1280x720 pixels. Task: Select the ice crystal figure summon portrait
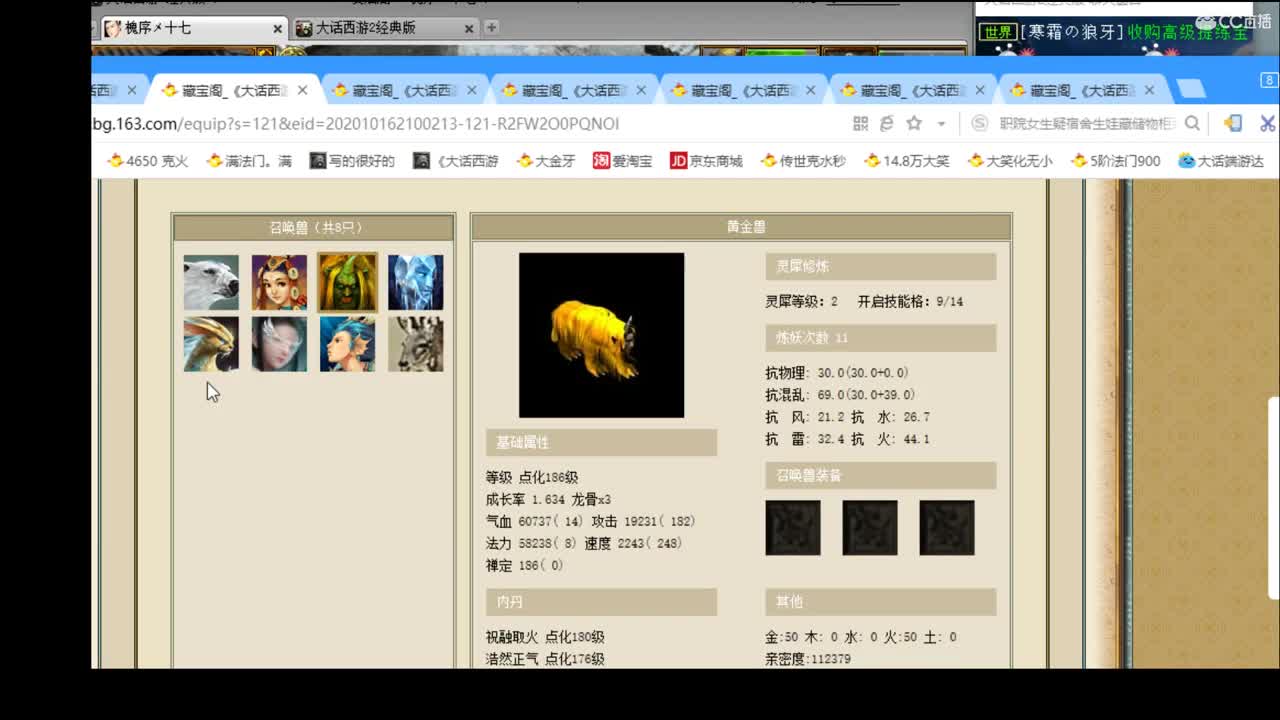[415, 282]
